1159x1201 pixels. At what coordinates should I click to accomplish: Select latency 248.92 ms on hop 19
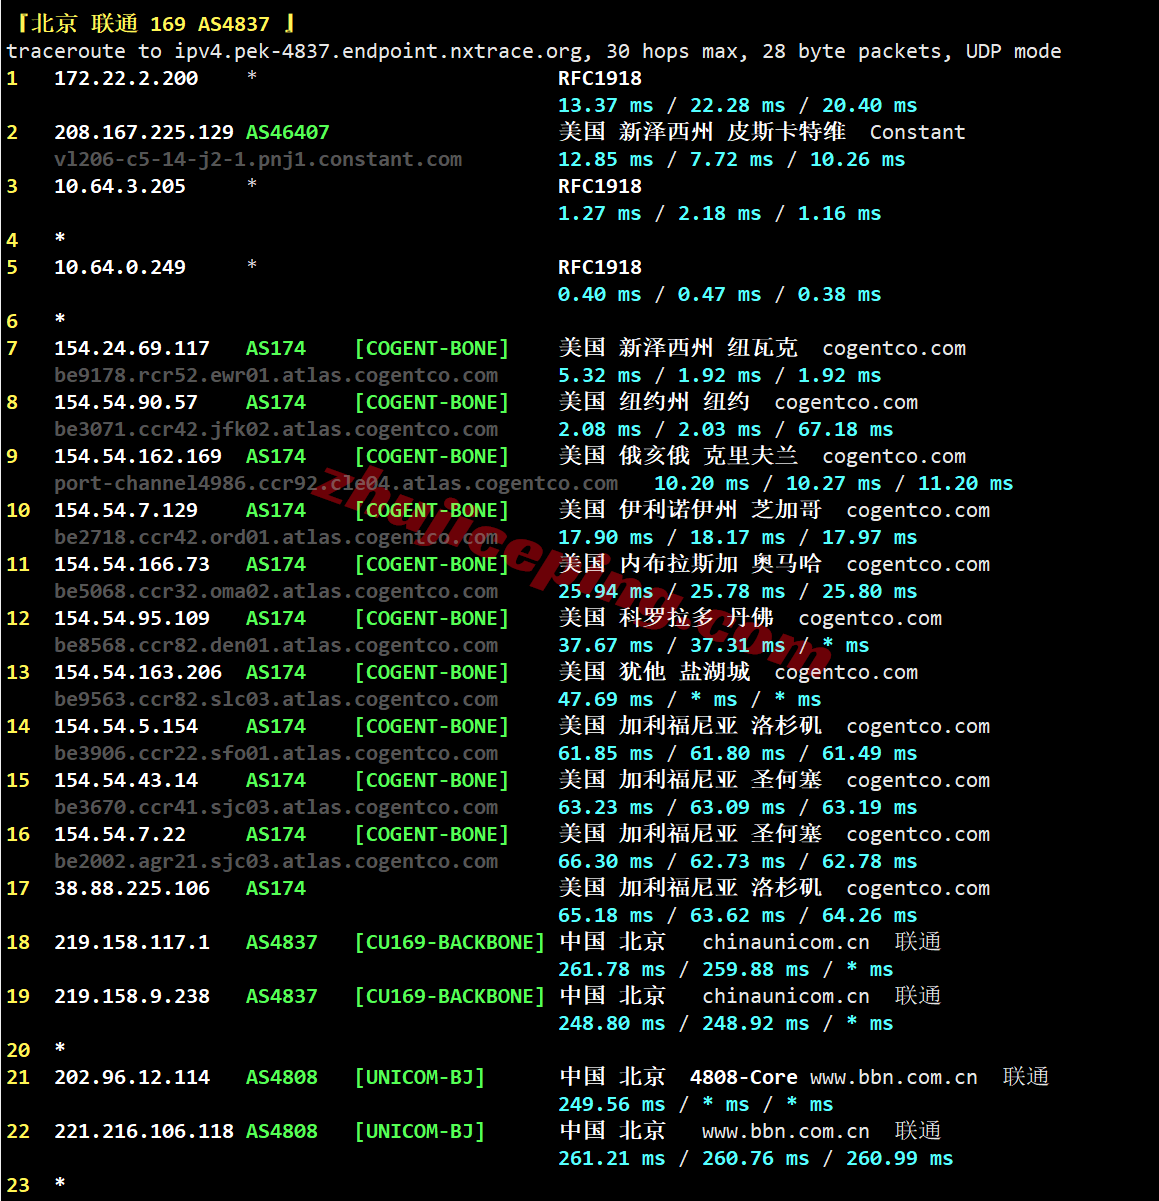point(756,1023)
